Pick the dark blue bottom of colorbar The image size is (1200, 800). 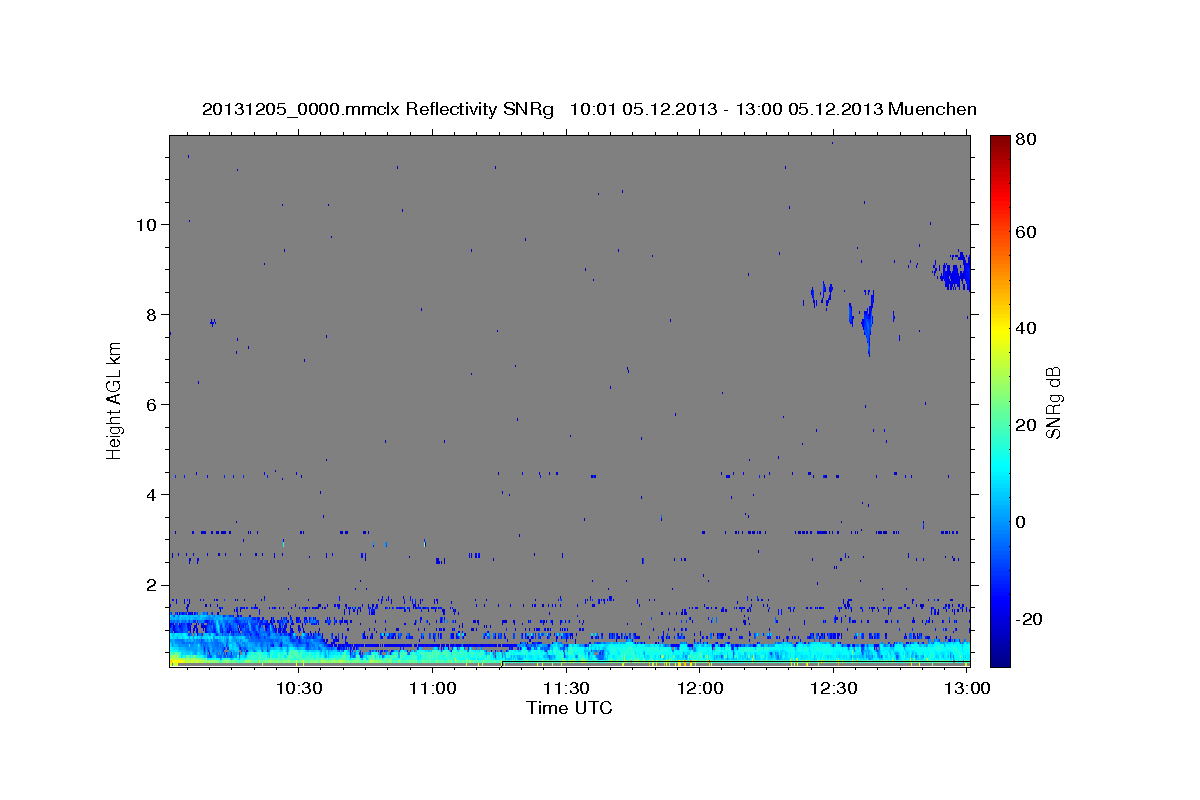tap(999, 658)
